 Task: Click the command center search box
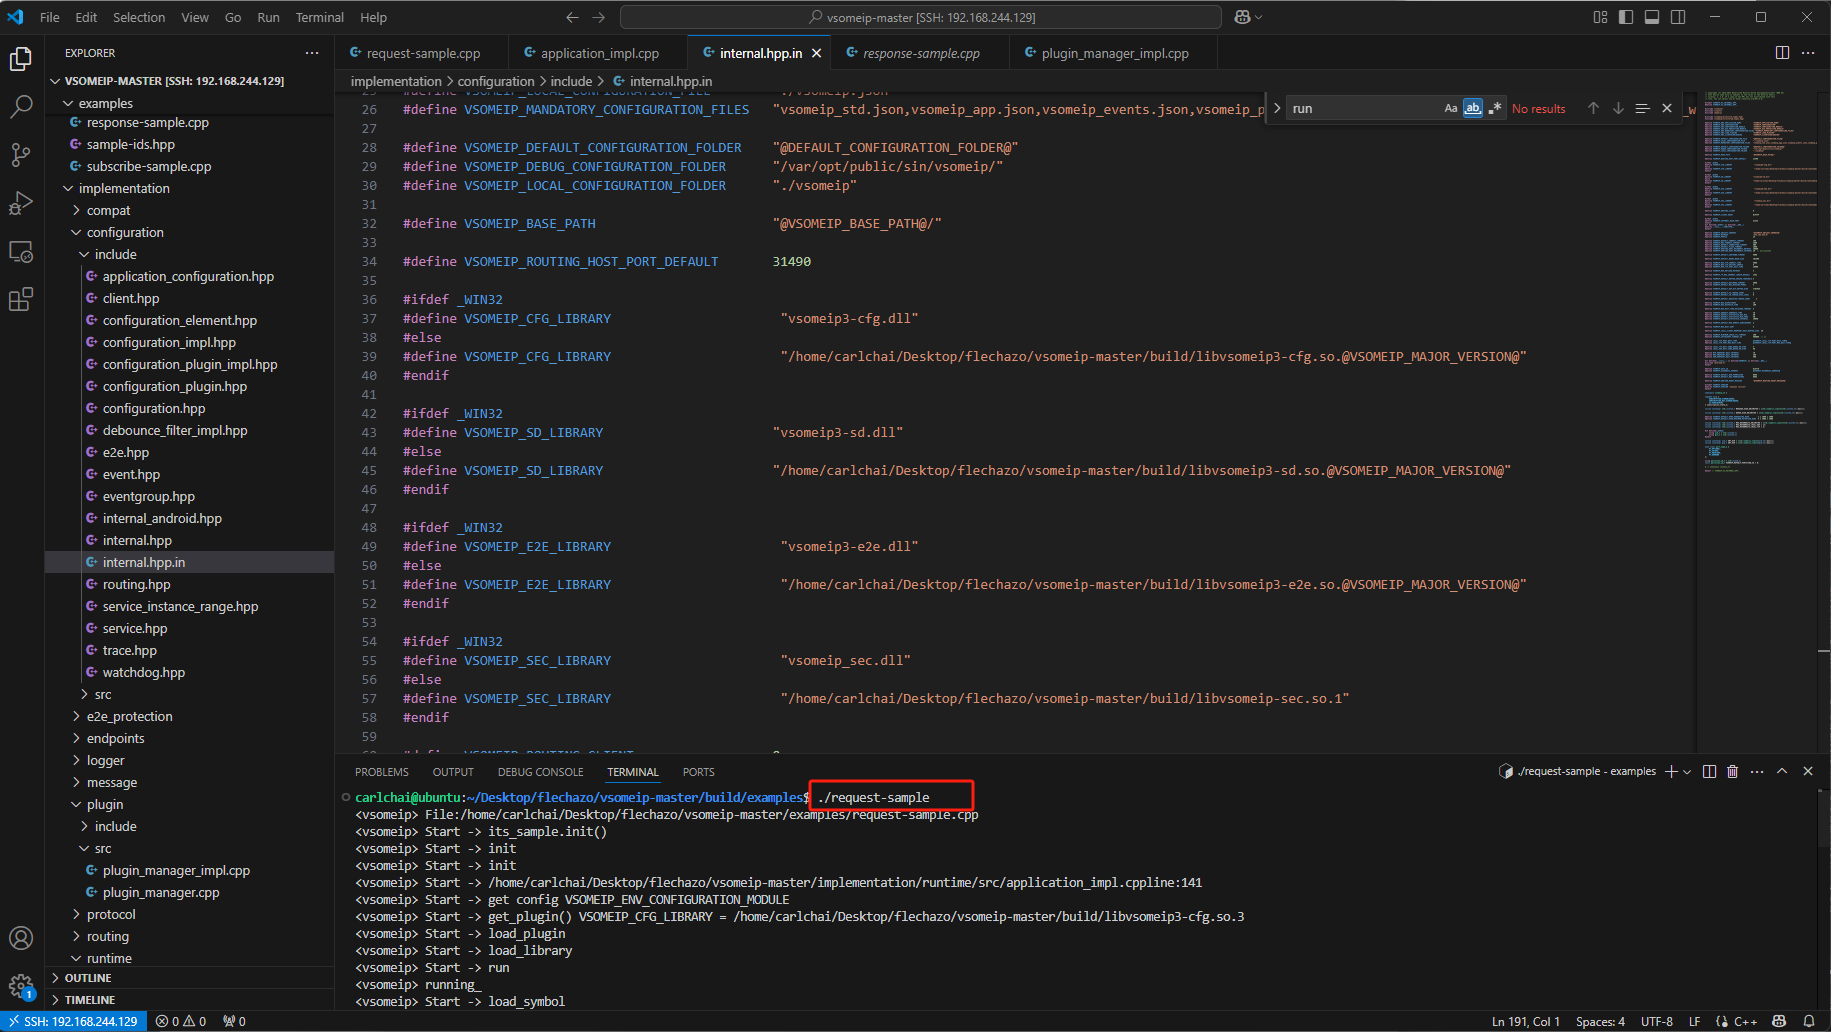pos(921,17)
